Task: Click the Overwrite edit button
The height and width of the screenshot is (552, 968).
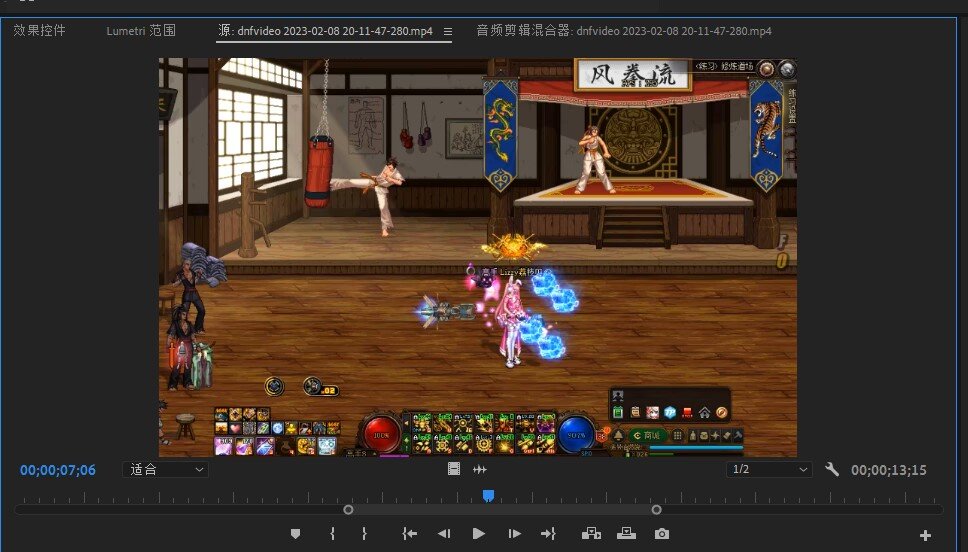Action: click(626, 533)
